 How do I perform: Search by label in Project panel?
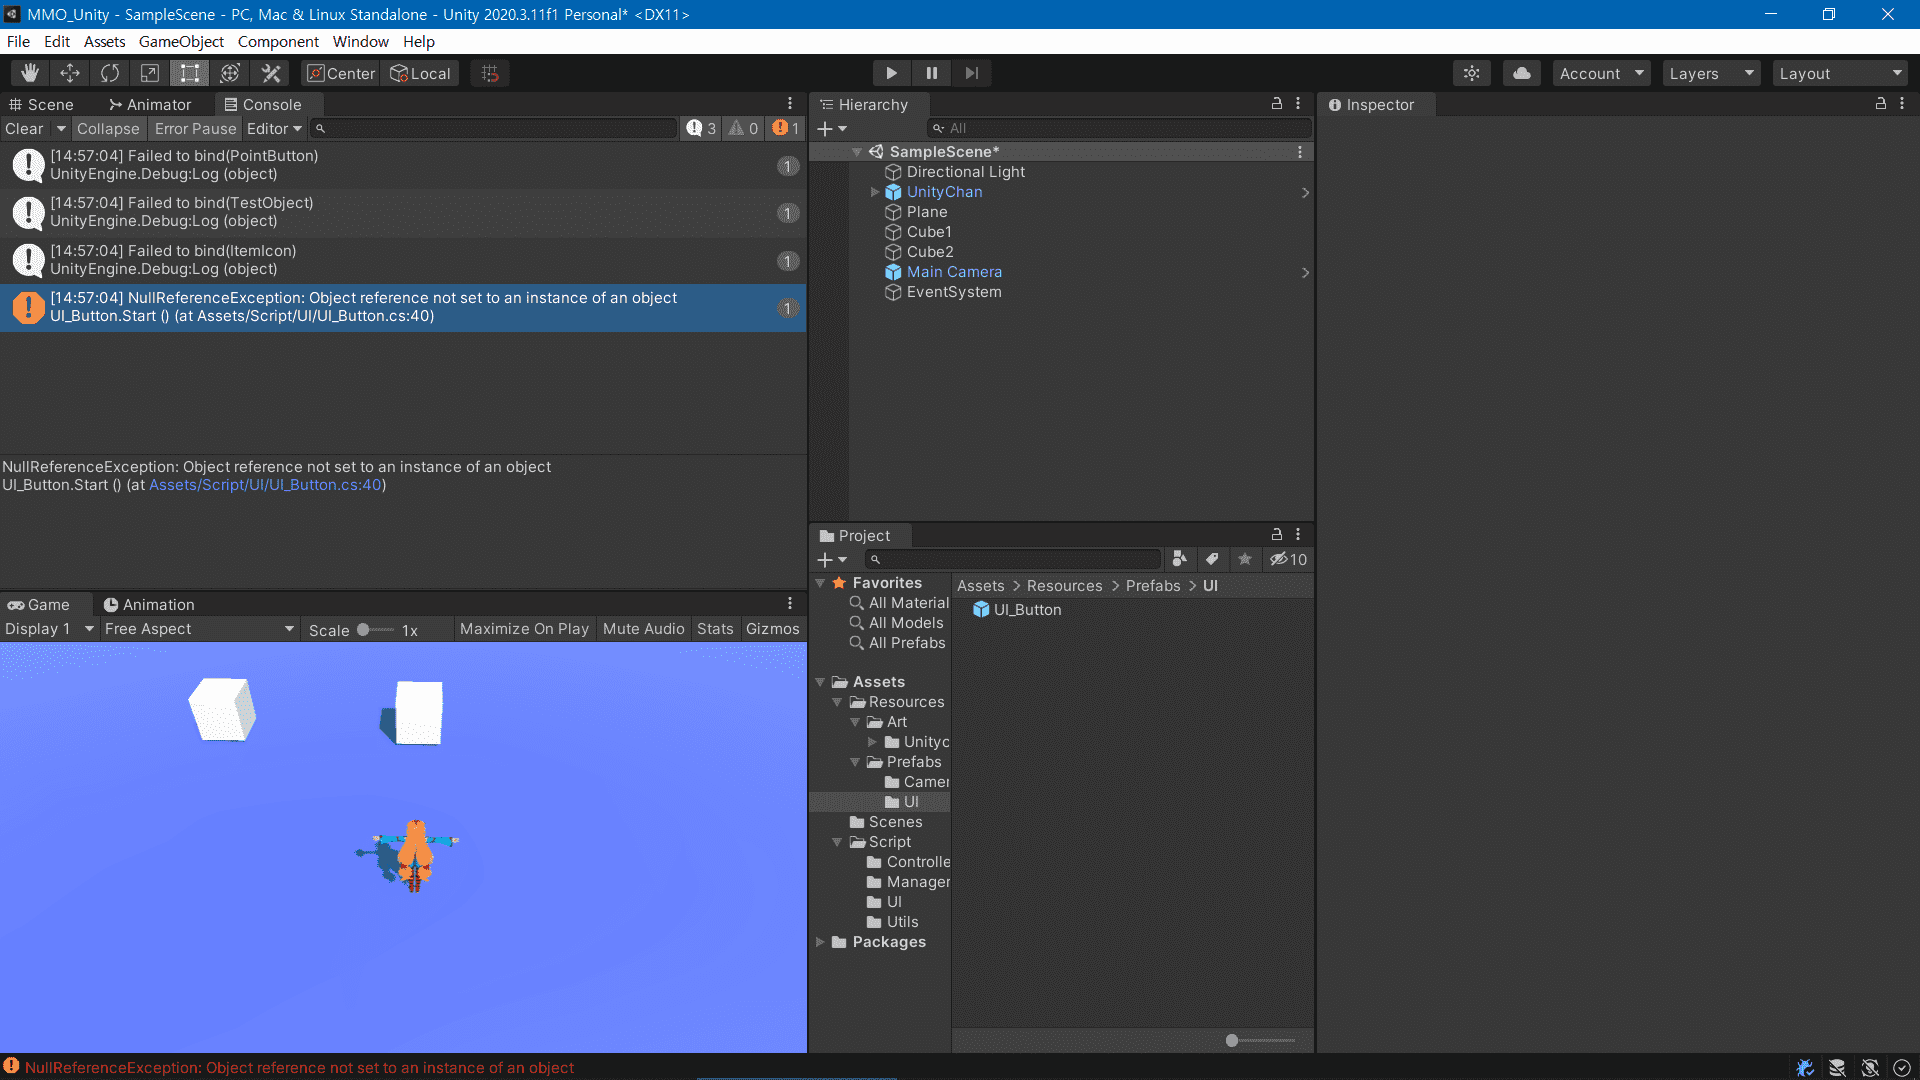coord(1212,559)
